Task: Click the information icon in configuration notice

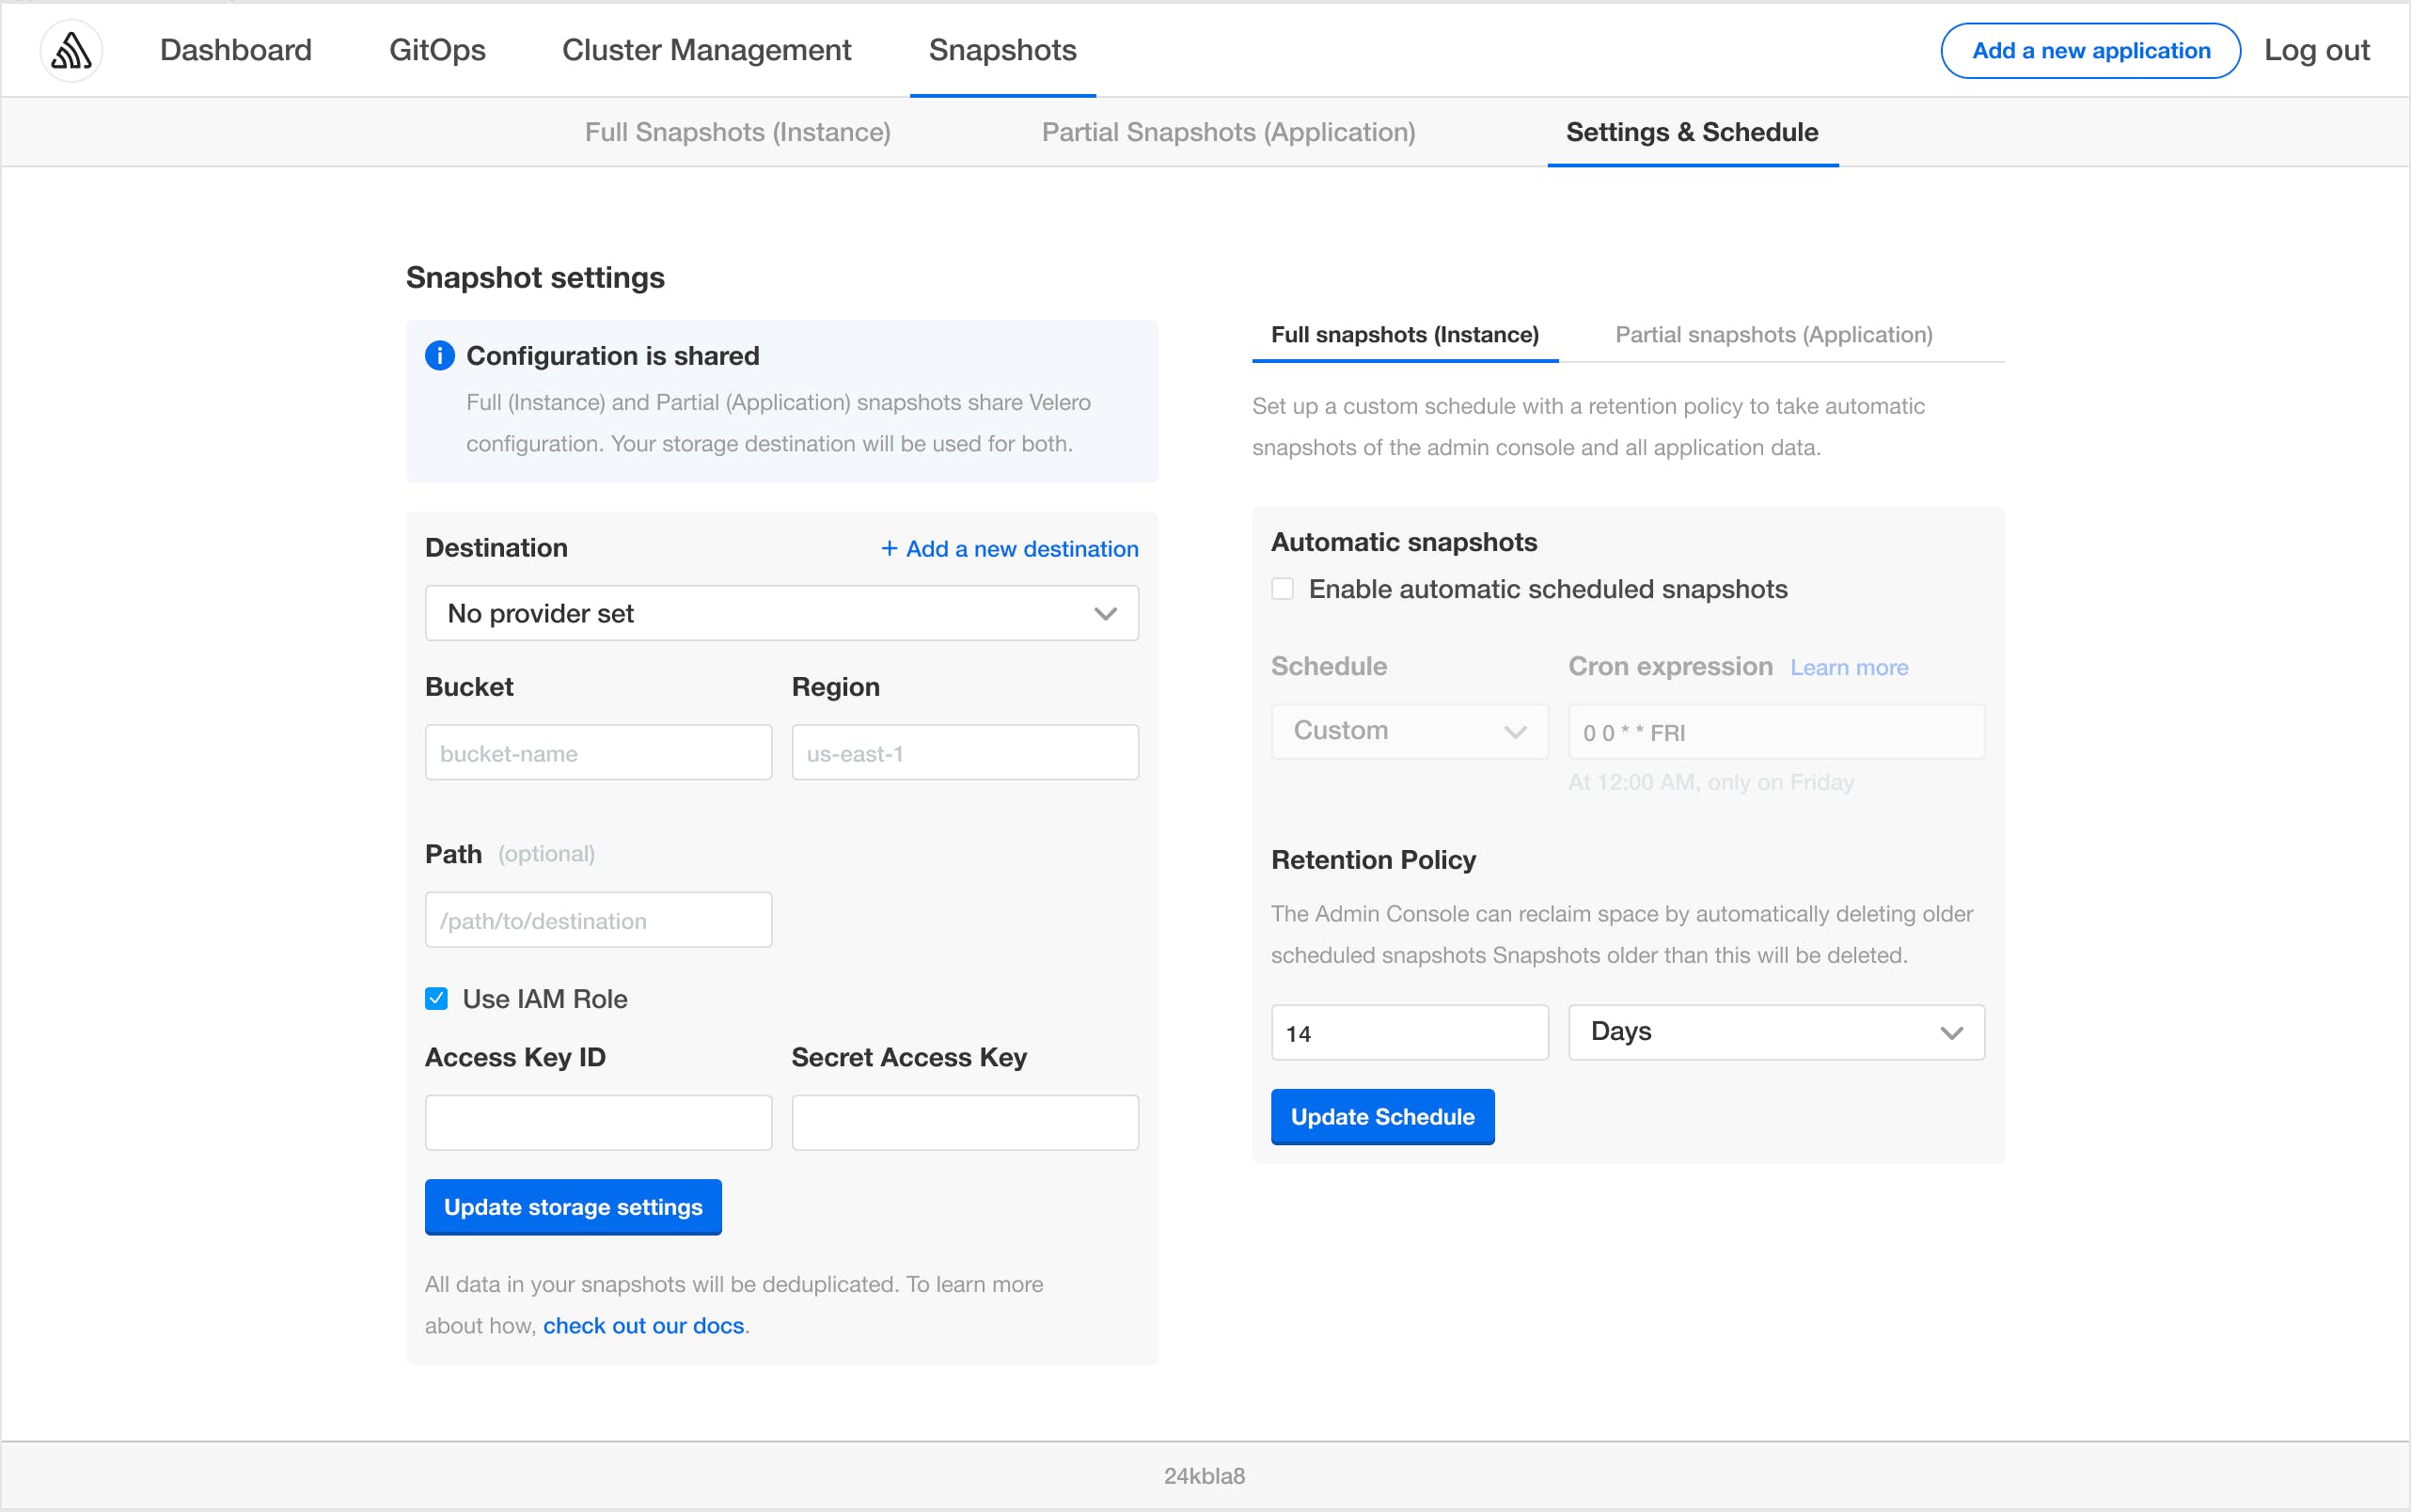Action: 439,355
